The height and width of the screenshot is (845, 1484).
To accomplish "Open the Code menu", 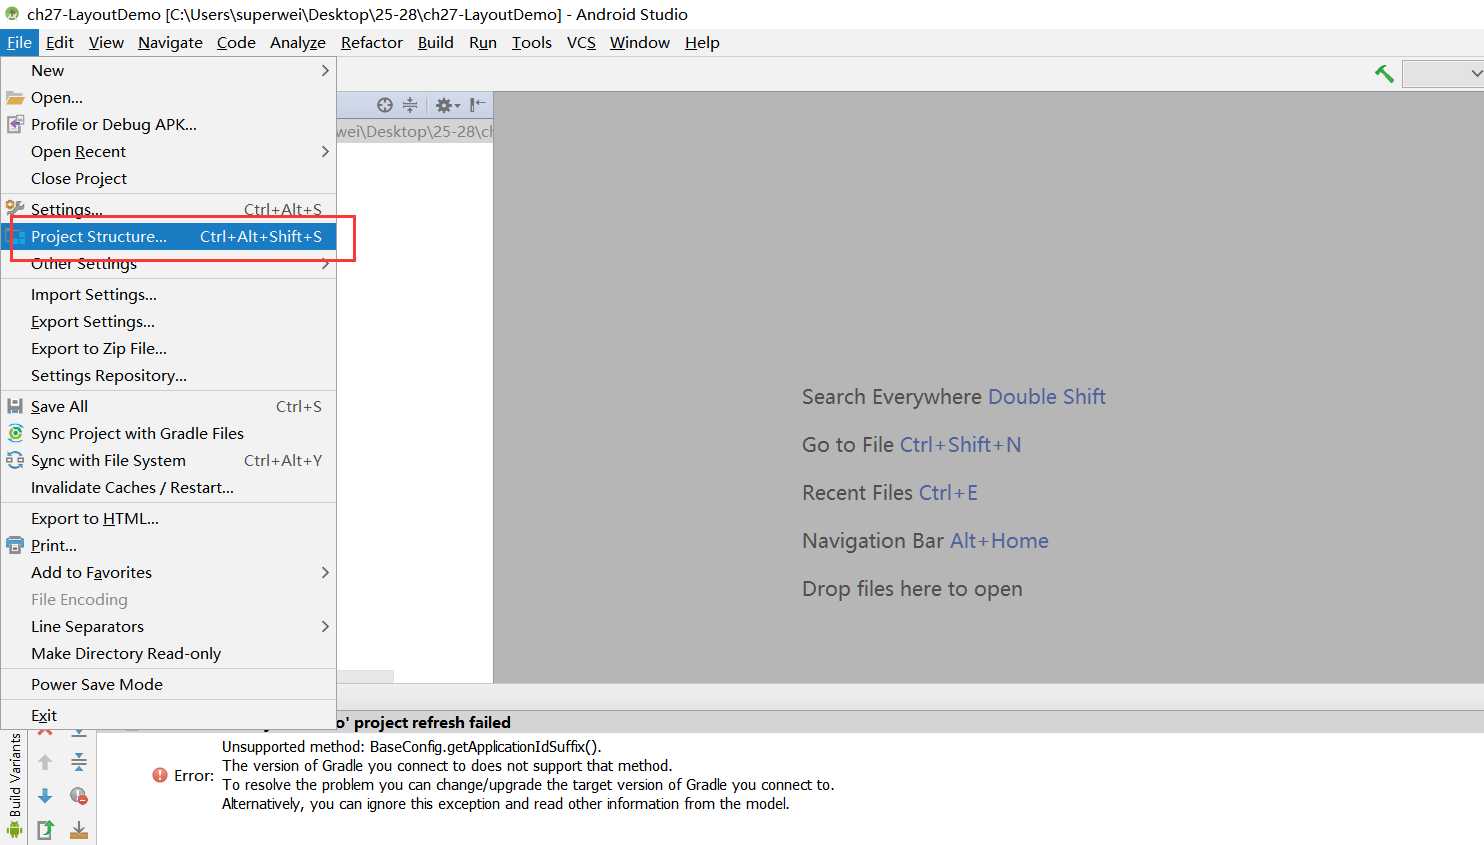I will 236,42.
